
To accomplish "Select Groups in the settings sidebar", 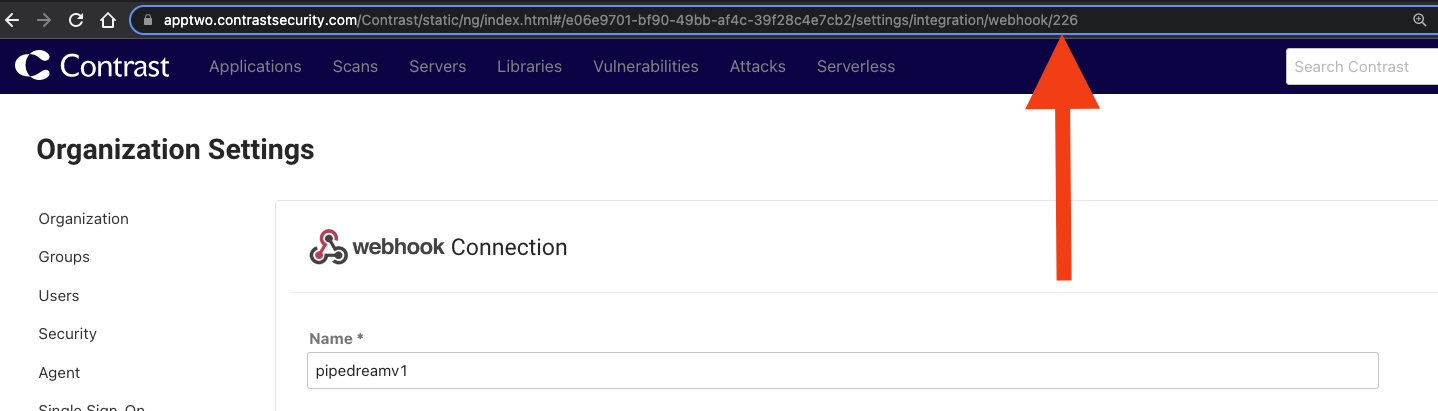I will point(64,257).
